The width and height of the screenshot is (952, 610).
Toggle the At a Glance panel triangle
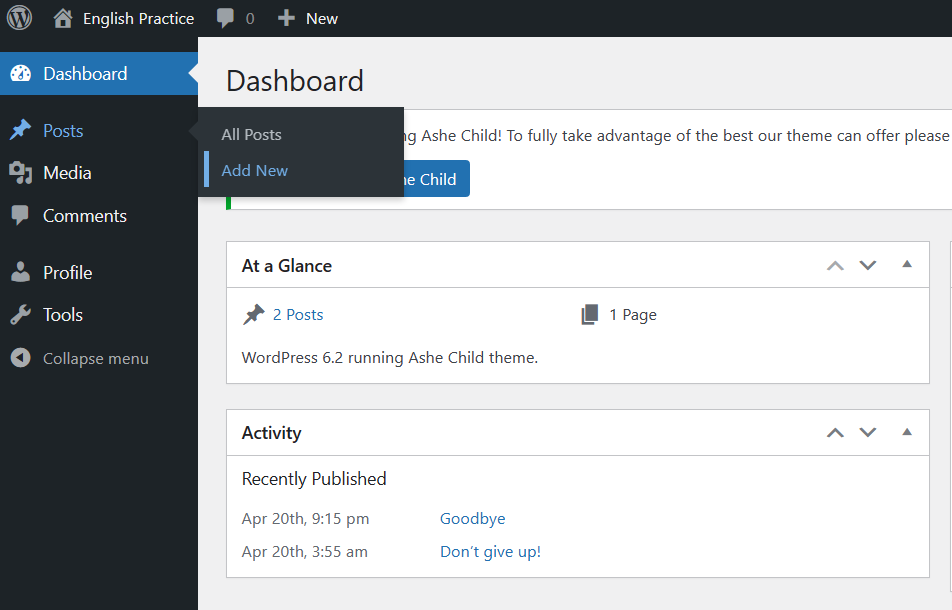click(x=907, y=265)
